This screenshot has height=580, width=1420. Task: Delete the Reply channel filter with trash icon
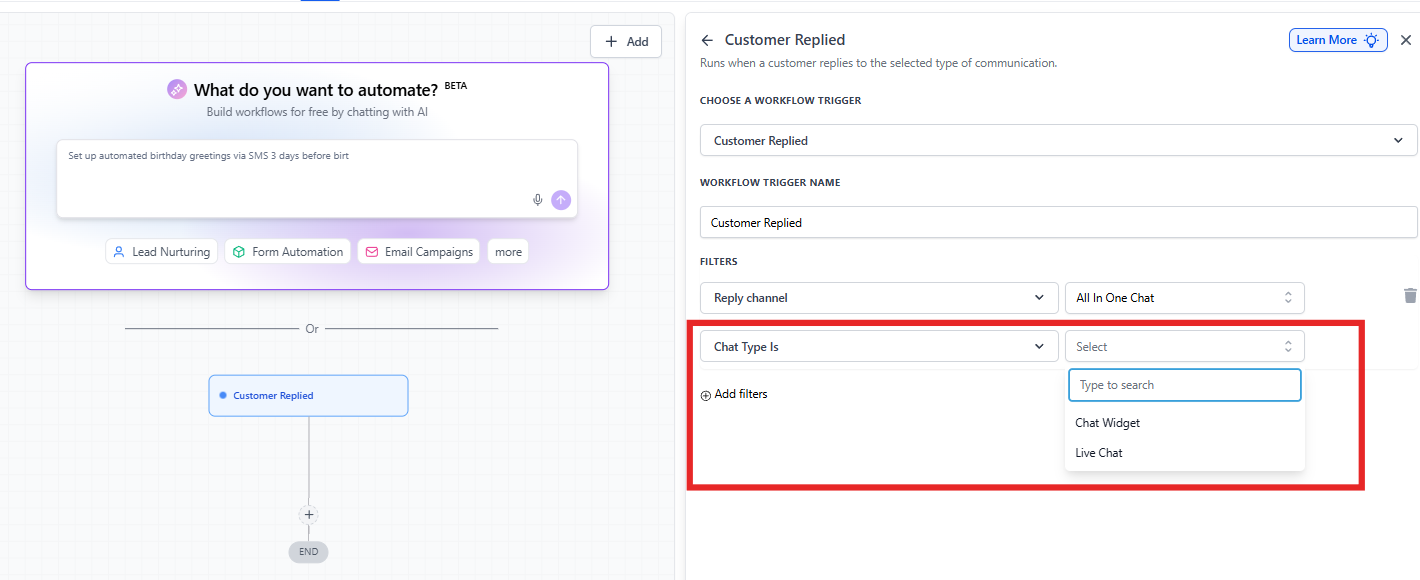click(1410, 296)
